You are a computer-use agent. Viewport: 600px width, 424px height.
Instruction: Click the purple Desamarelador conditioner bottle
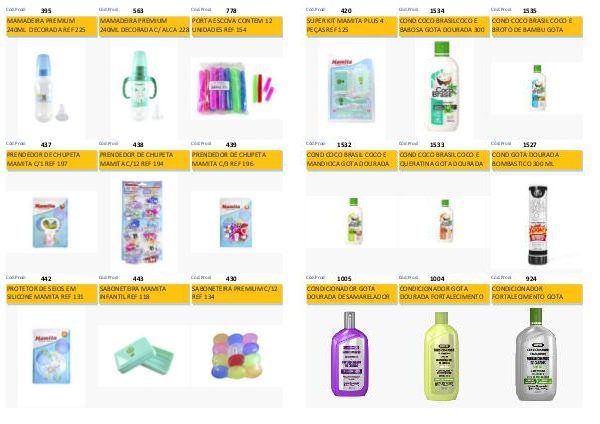349,354
